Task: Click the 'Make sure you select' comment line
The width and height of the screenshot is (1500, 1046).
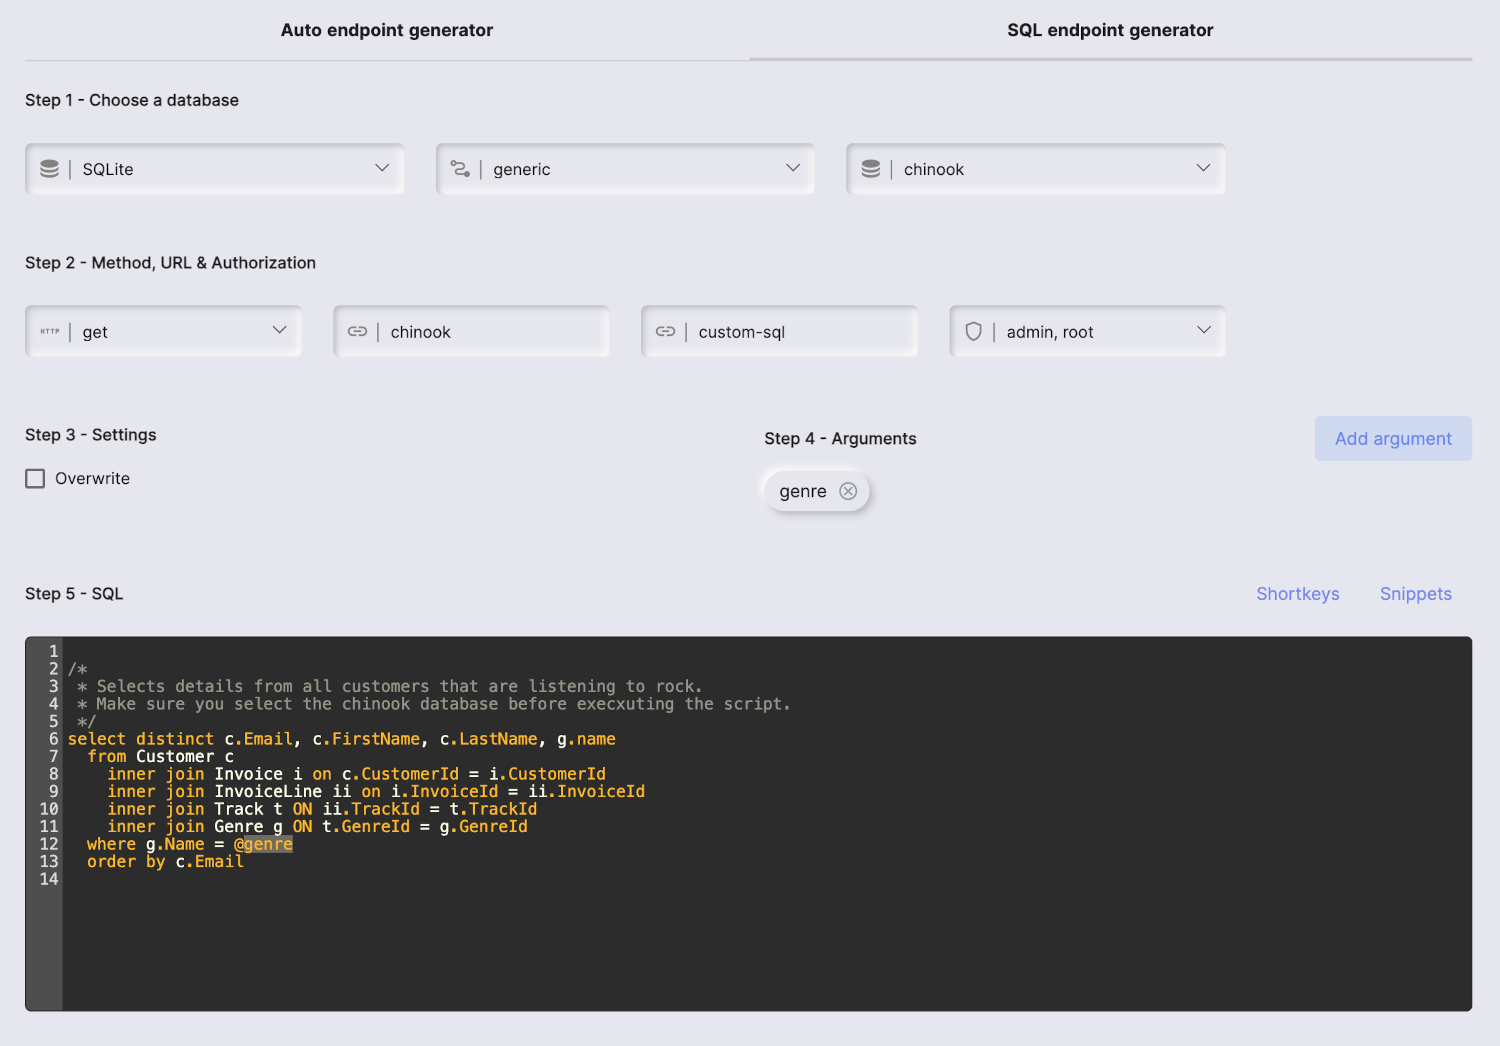Action: (434, 704)
